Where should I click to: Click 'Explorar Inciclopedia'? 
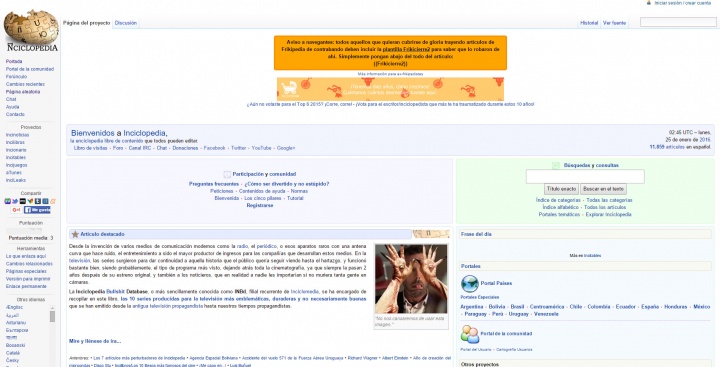pyautogui.click(x=608, y=215)
